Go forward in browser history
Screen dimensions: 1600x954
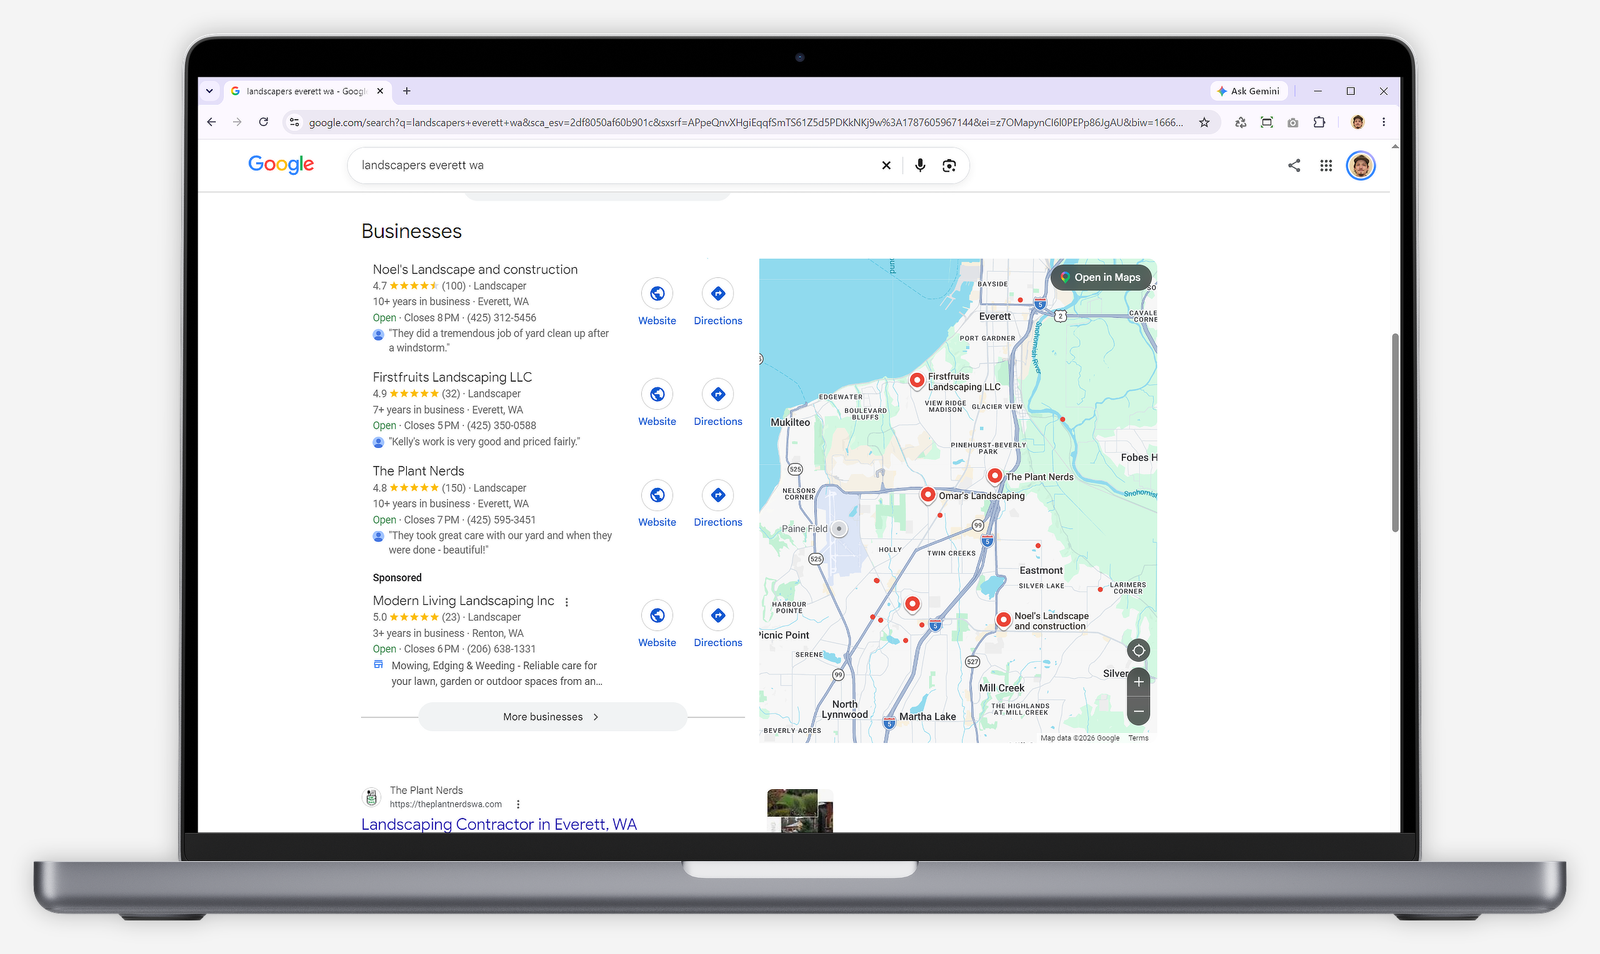(237, 122)
